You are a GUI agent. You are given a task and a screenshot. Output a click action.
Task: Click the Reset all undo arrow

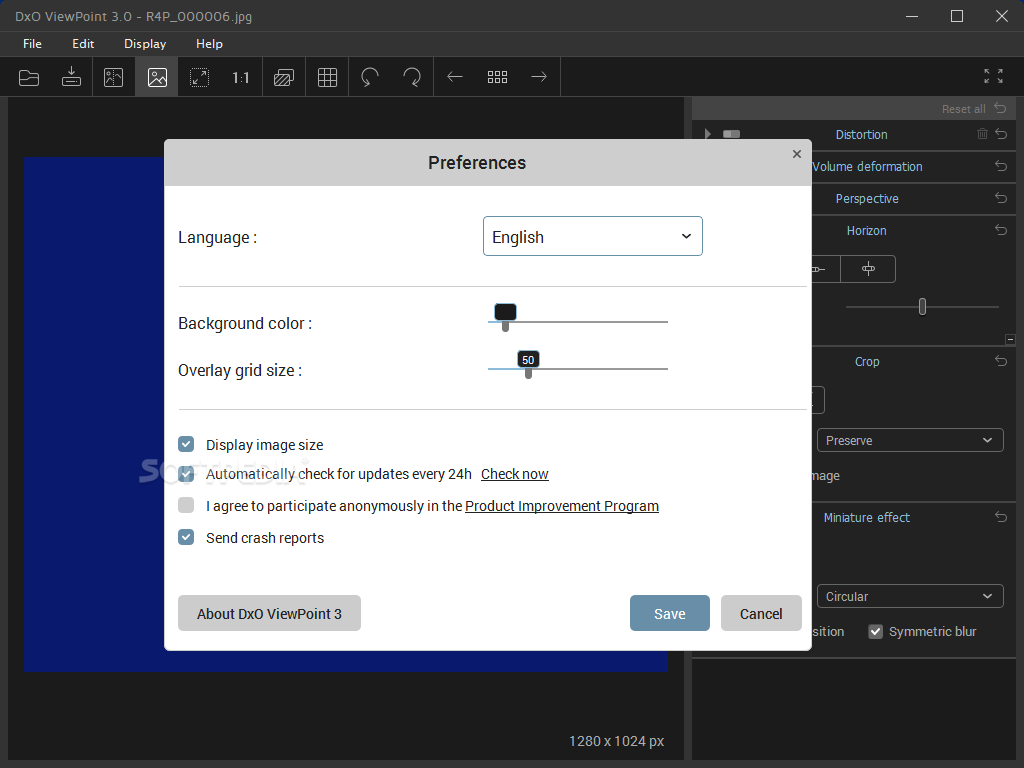1000,108
